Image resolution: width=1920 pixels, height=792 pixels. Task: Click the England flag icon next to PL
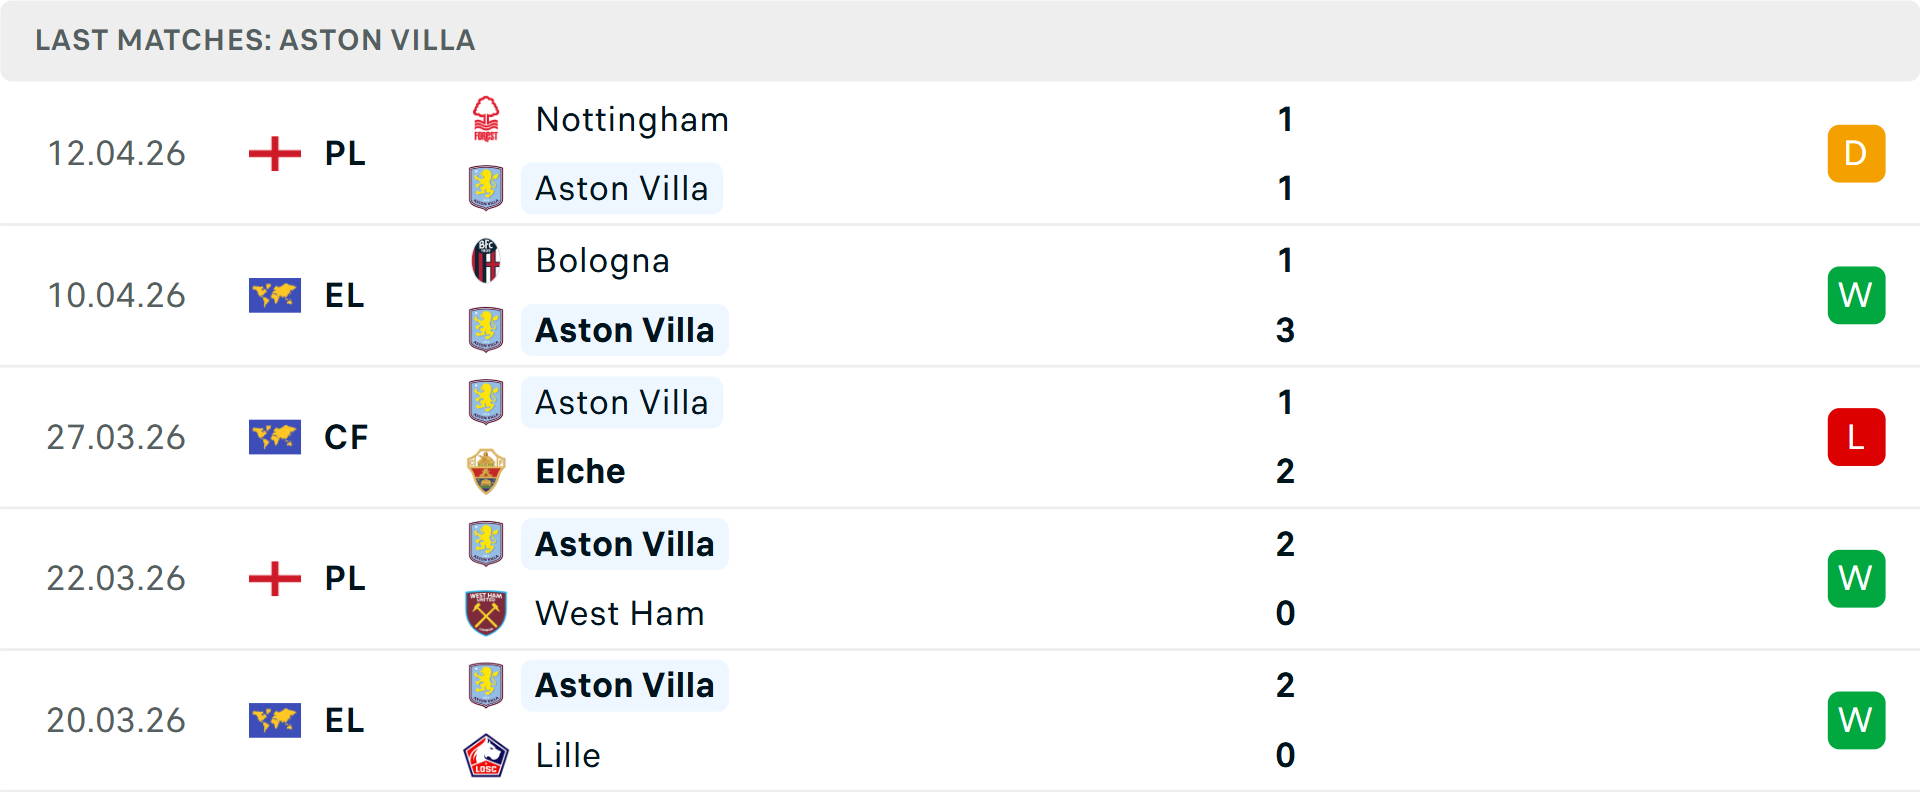pos(274,153)
